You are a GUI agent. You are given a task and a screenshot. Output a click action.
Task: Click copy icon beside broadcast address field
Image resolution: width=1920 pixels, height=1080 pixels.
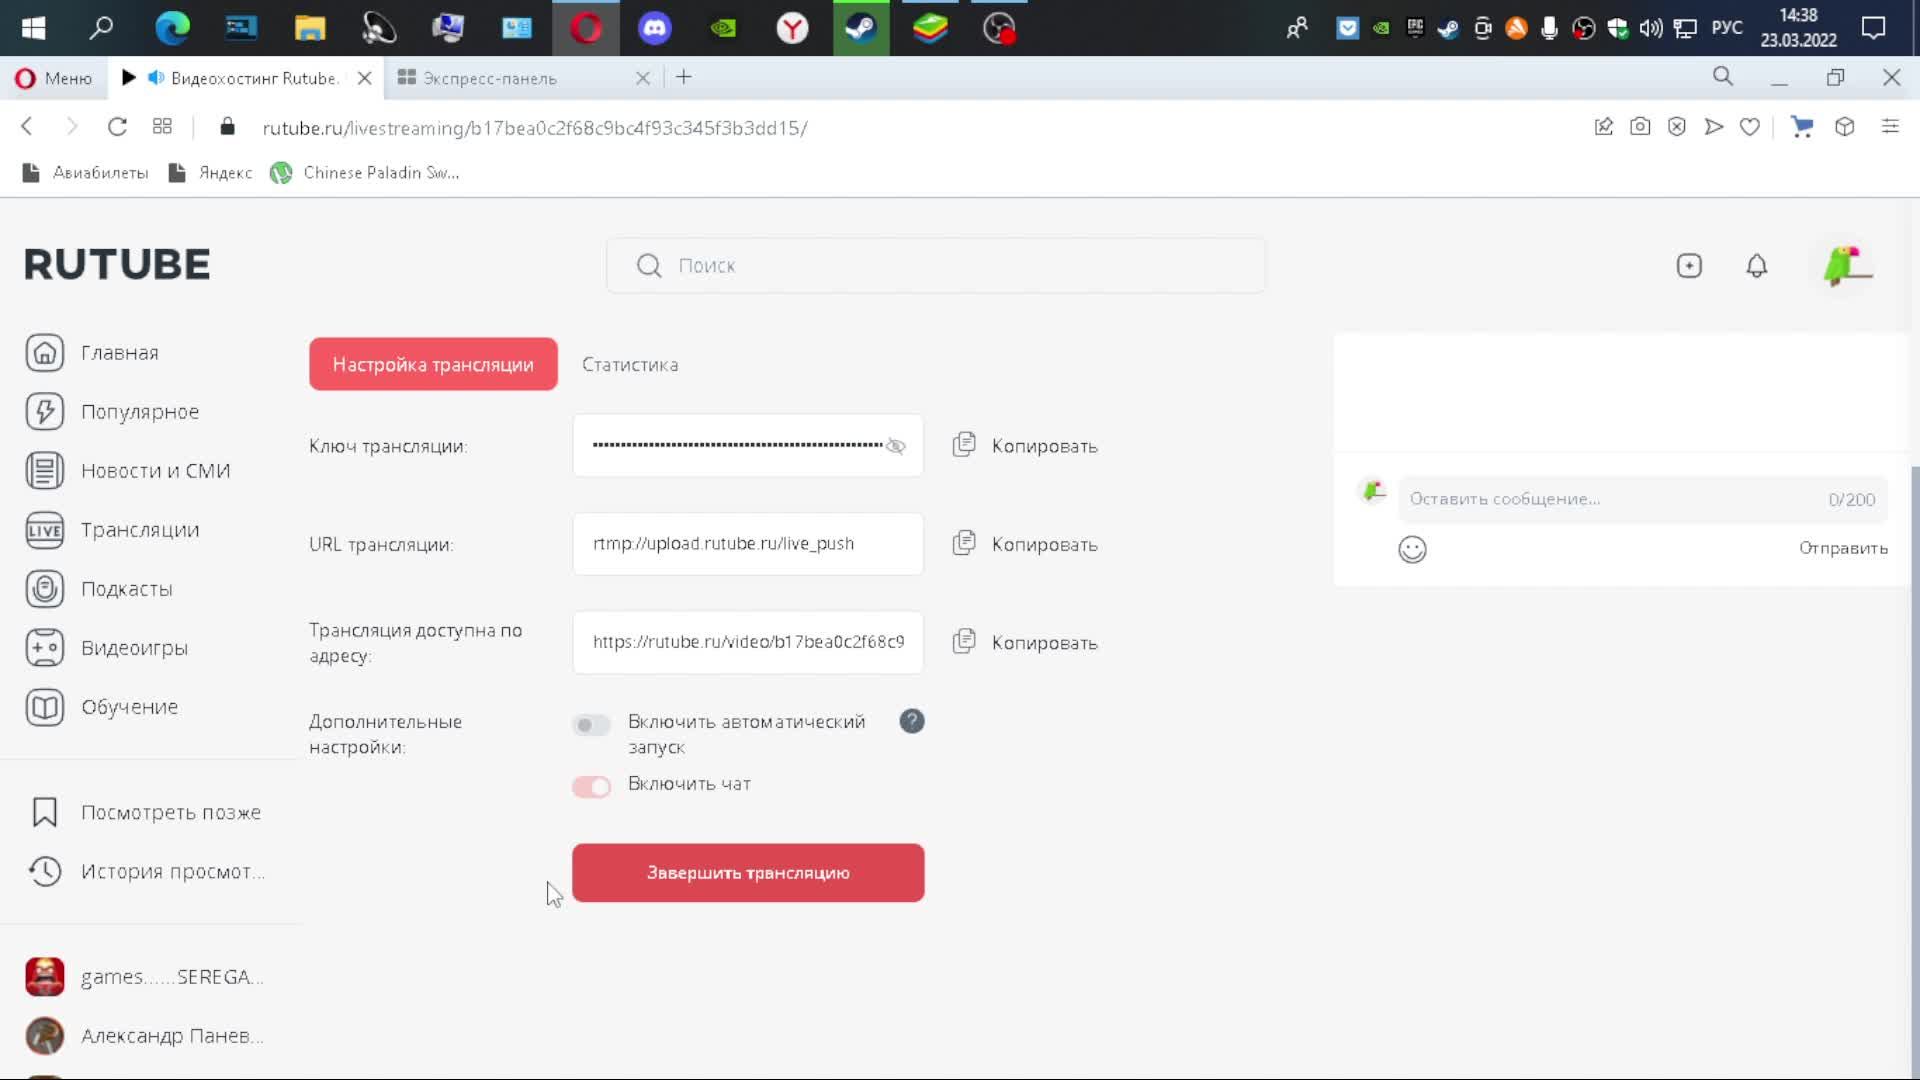pyautogui.click(x=964, y=641)
